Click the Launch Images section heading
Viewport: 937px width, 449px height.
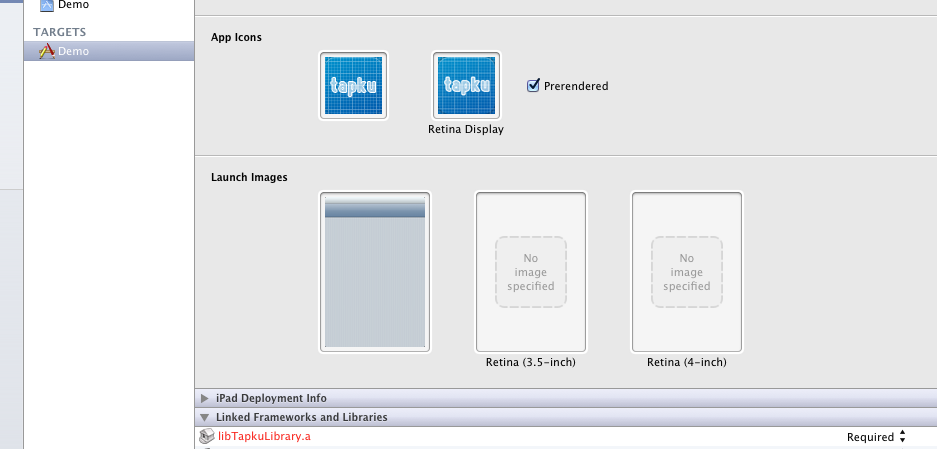(249, 178)
